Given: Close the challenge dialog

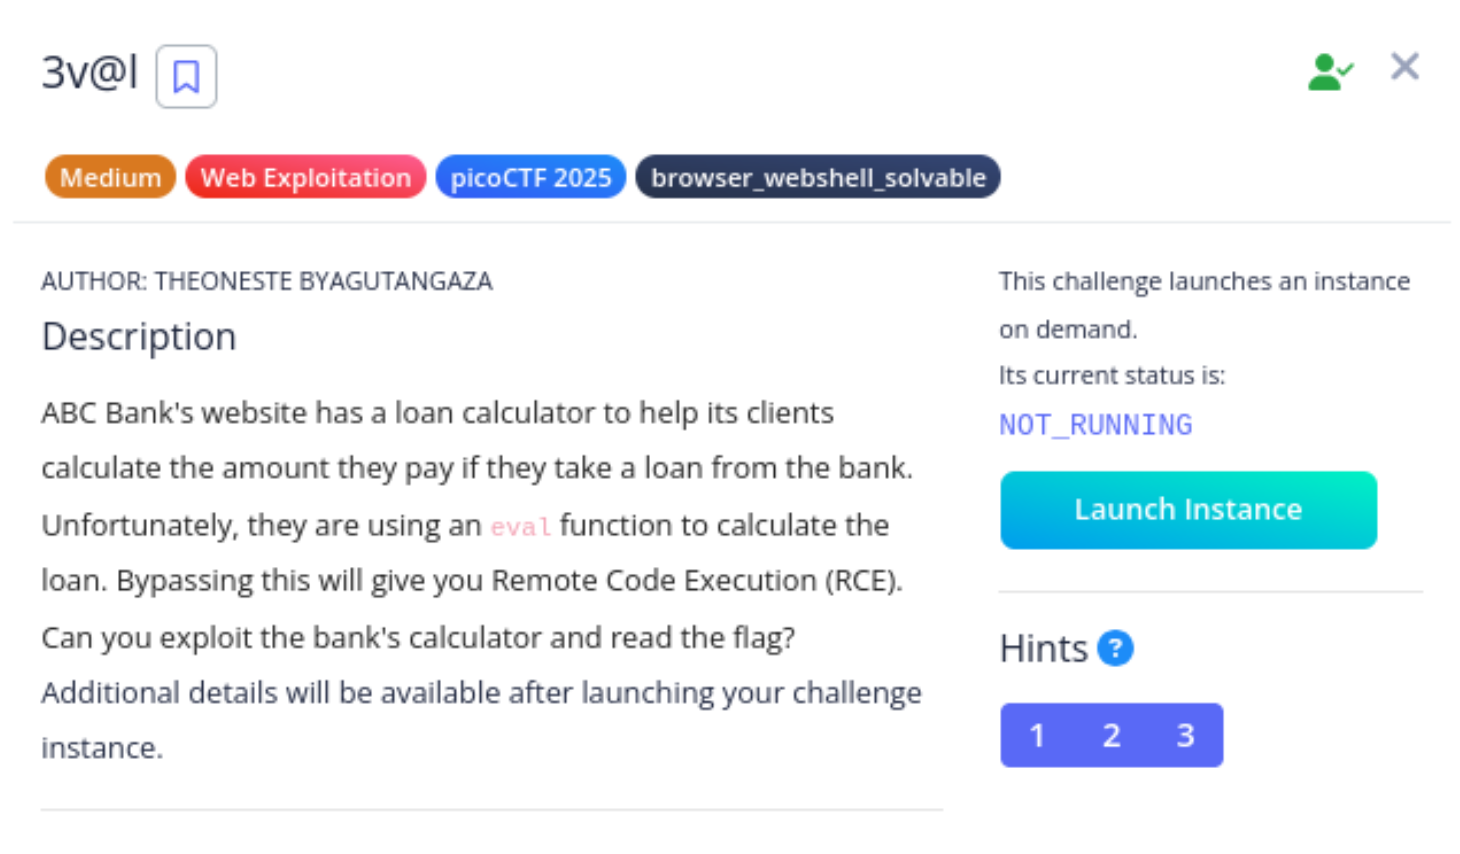Looking at the screenshot, I should click(x=1405, y=67).
